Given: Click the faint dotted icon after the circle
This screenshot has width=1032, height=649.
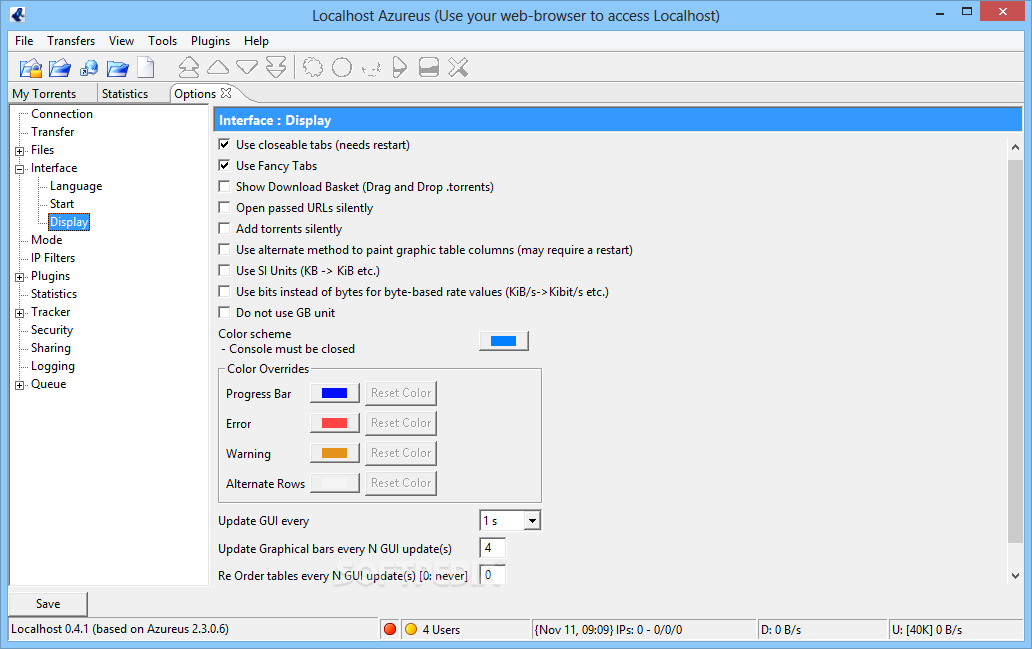Looking at the screenshot, I should click(x=371, y=68).
